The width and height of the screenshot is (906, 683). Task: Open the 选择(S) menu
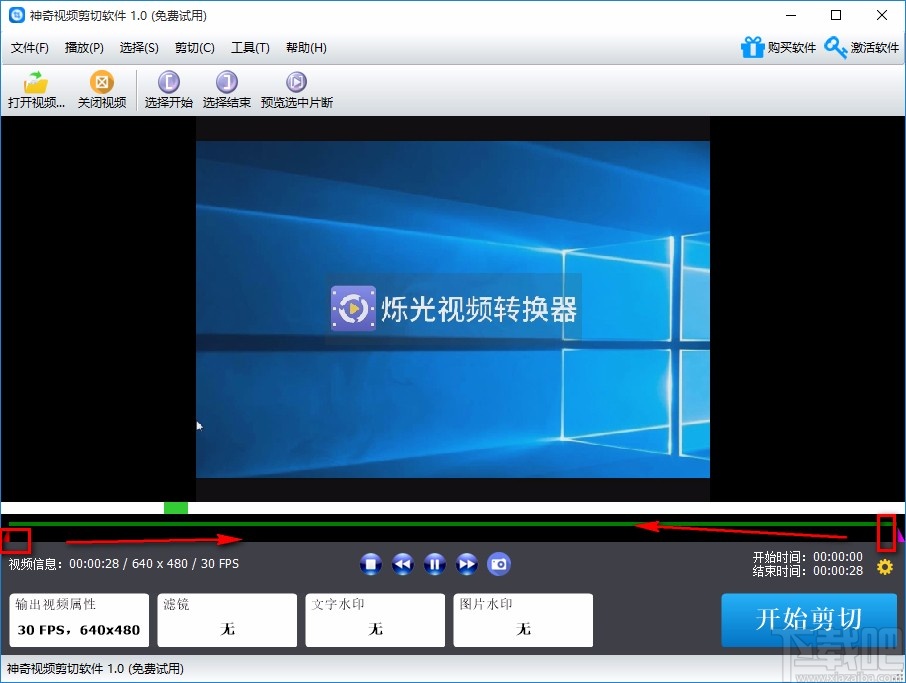click(139, 48)
